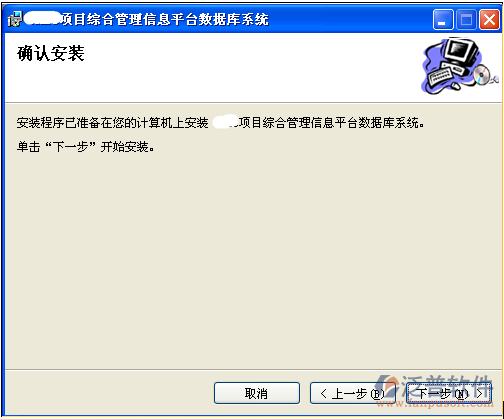Click the 泛普软件 watermark logo
The image size is (504, 419).
coord(435,386)
